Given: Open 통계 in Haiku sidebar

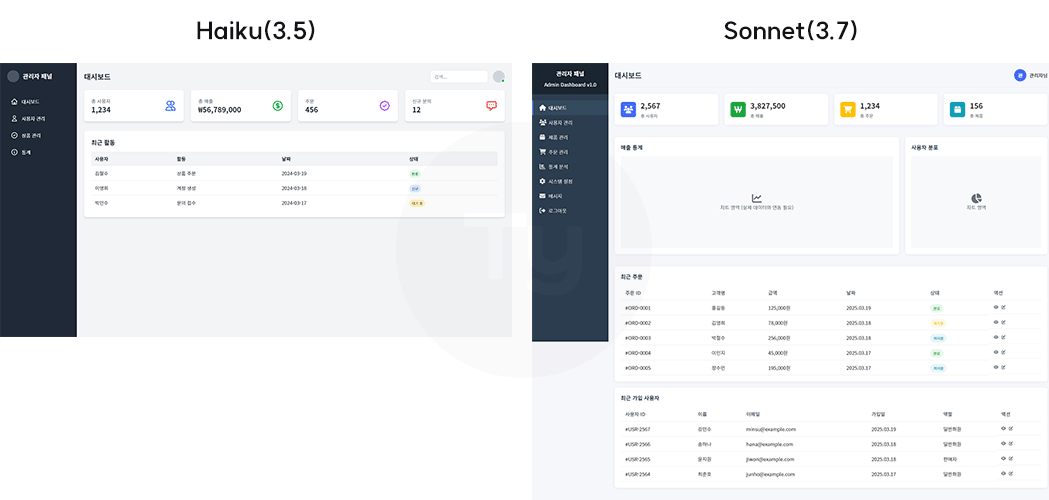Looking at the screenshot, I should coord(21,152).
